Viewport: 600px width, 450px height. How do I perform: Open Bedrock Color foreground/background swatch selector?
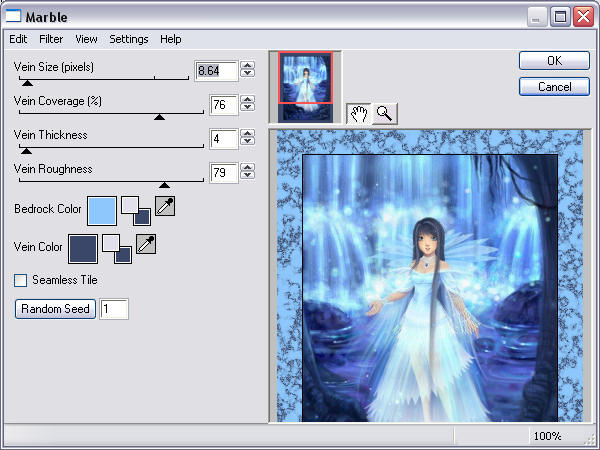coord(136,211)
